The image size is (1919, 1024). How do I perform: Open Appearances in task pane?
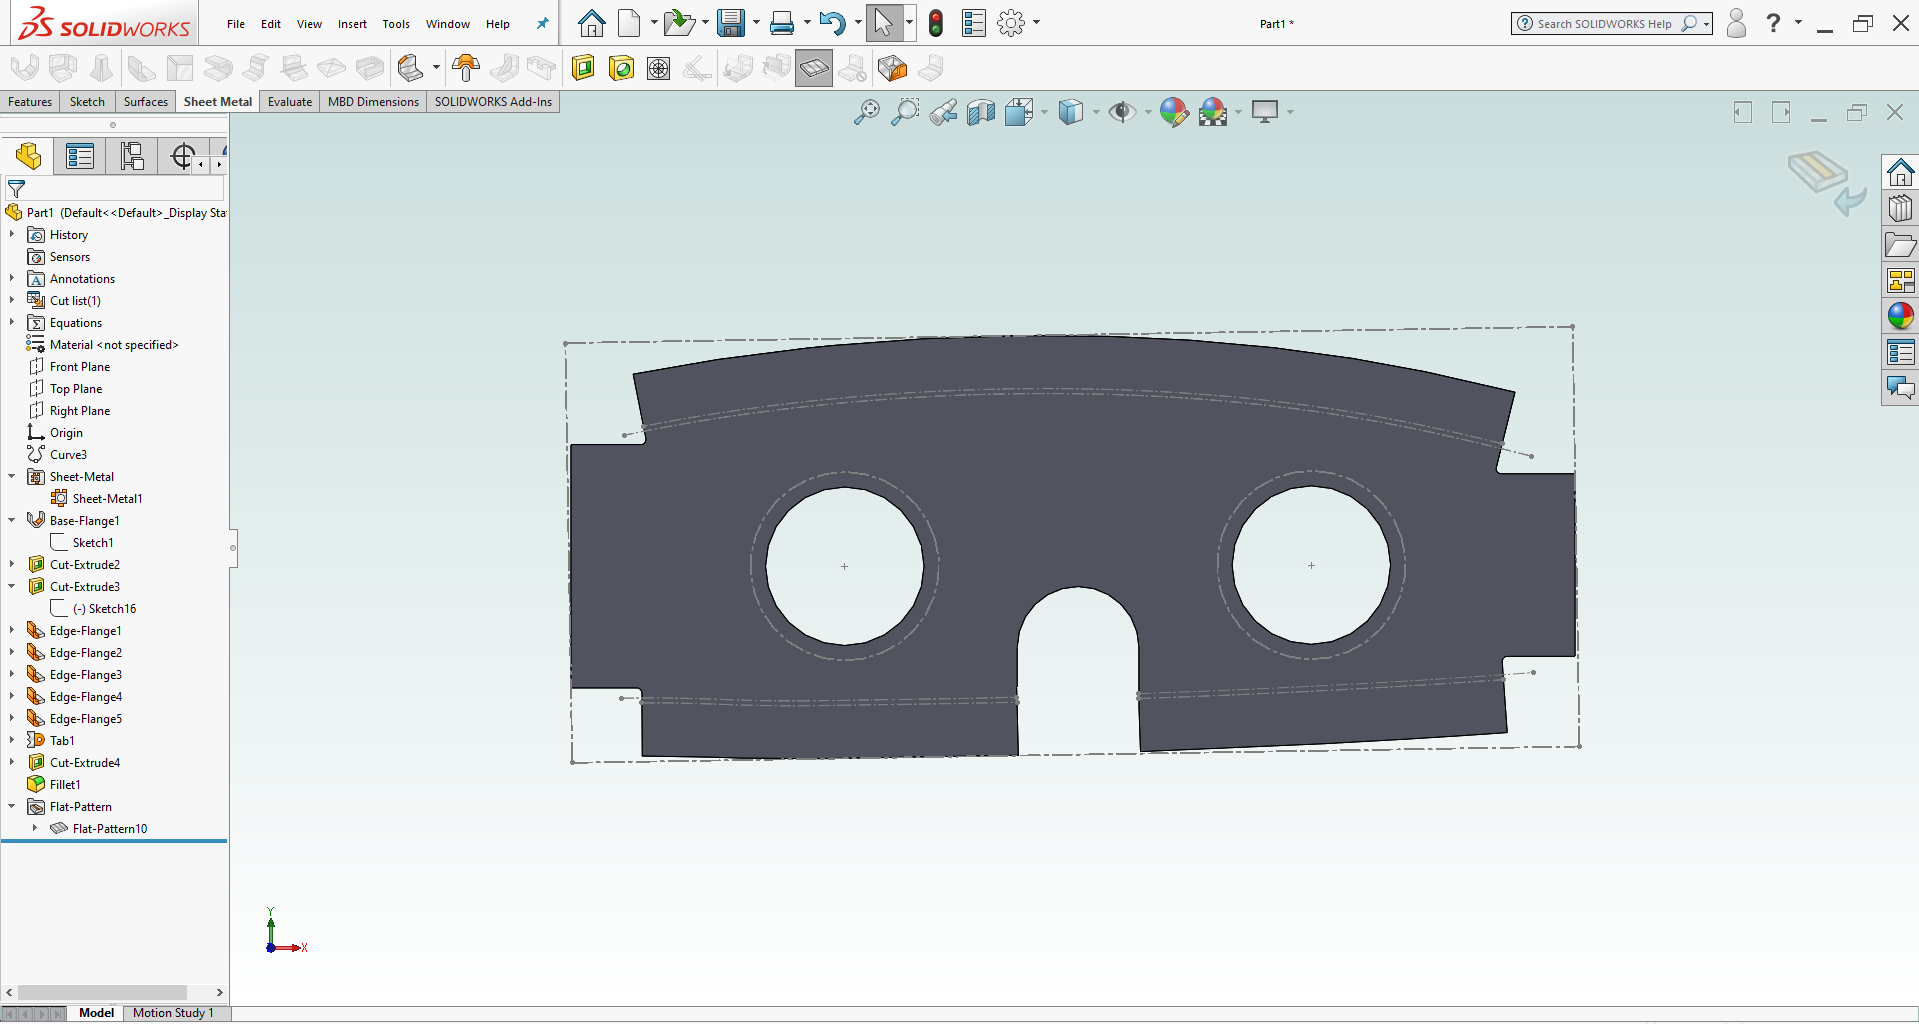(x=1900, y=316)
